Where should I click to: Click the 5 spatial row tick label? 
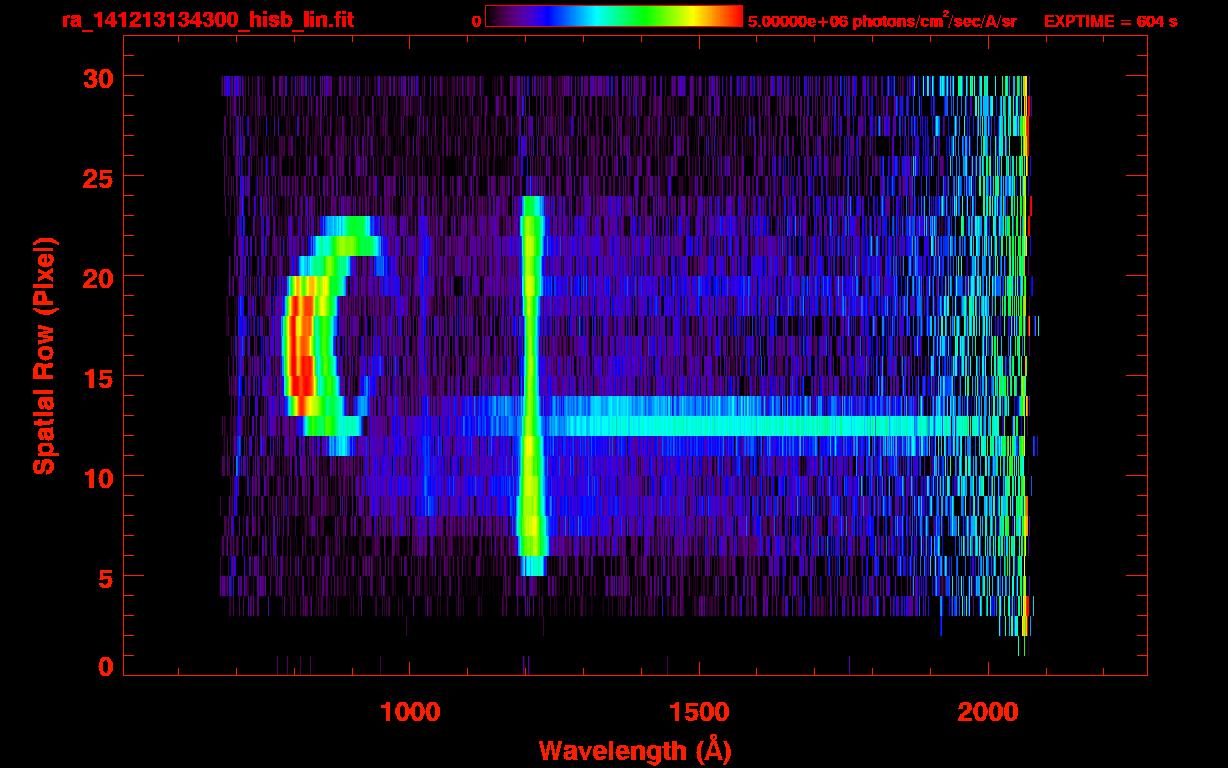point(105,577)
